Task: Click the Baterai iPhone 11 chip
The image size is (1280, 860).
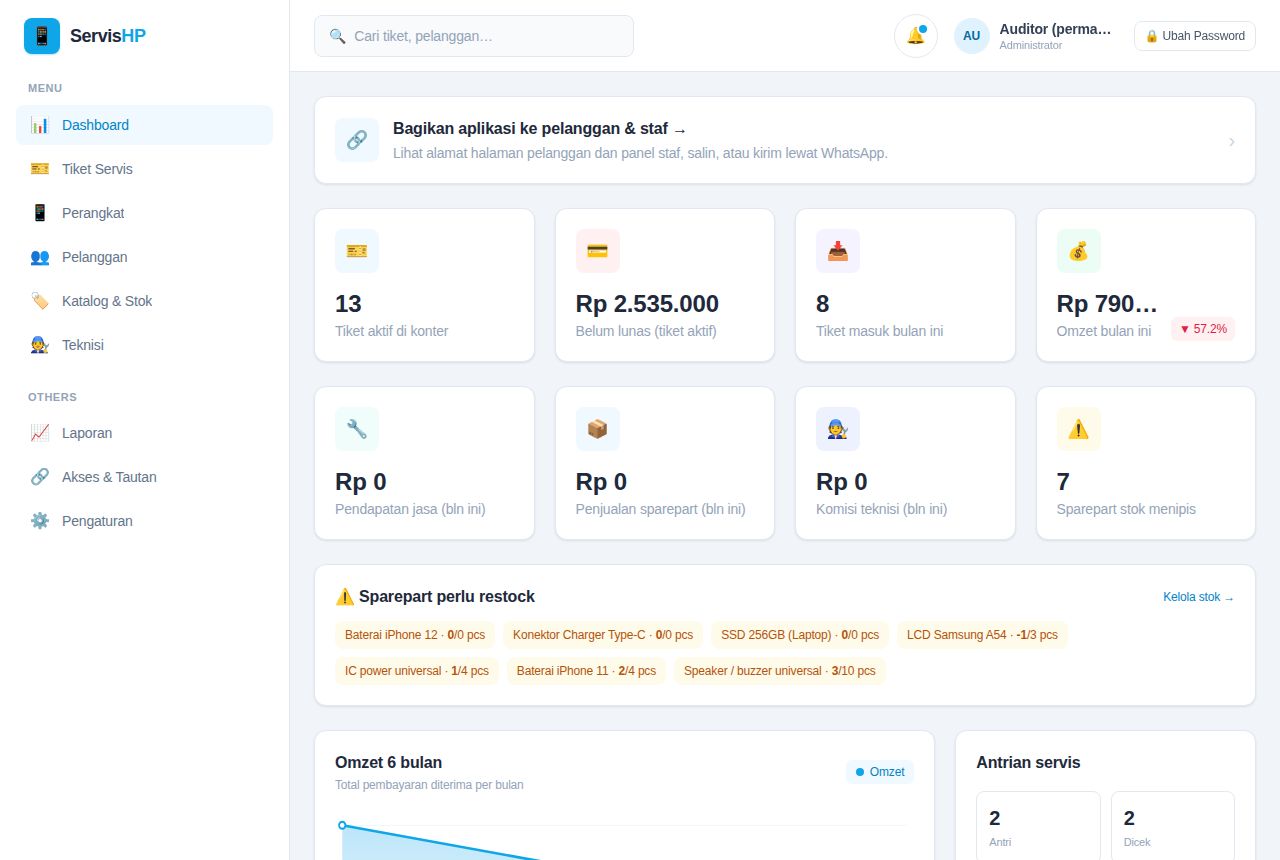Action: click(586, 671)
